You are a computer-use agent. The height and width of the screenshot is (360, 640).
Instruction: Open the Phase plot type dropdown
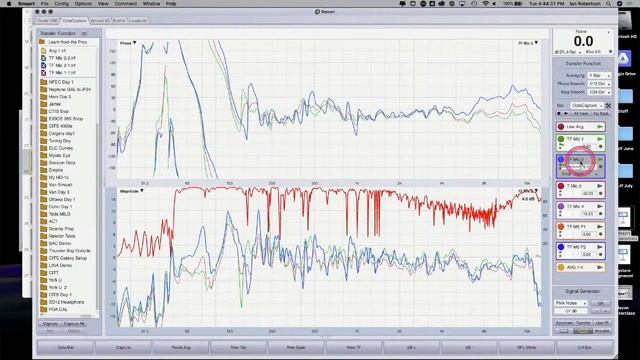[128, 43]
